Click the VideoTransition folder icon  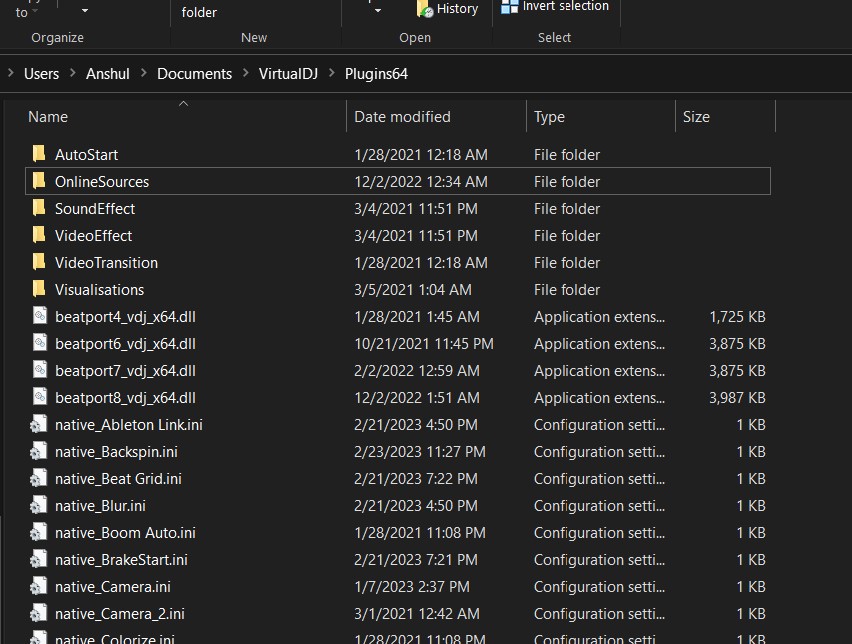point(39,262)
